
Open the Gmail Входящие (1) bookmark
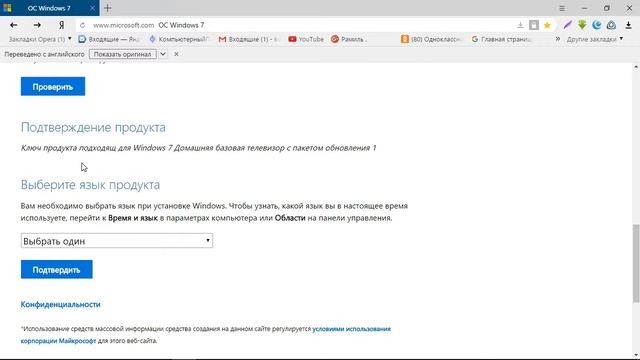click(249, 39)
